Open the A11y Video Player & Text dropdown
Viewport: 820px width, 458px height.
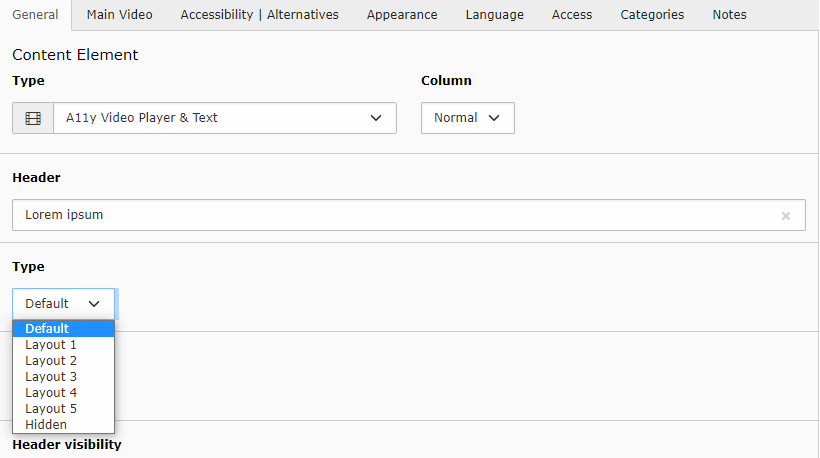pyautogui.click(x=225, y=118)
